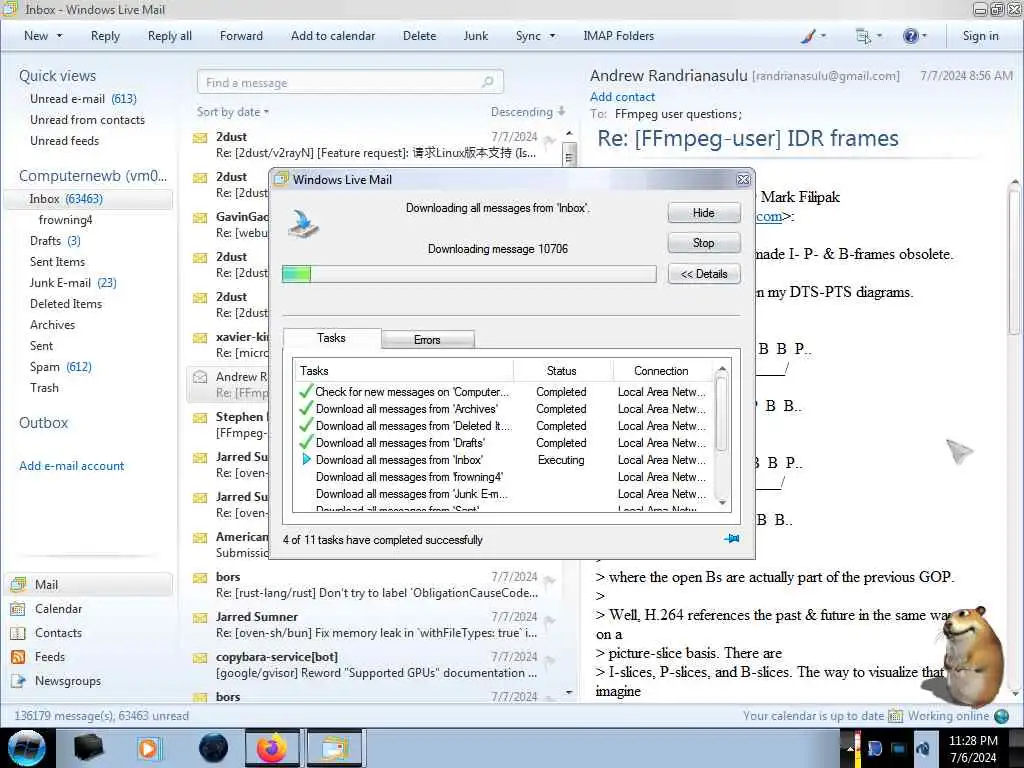Viewport: 1024px width, 768px height.
Task: Open the Trash folder
Action: (44, 387)
